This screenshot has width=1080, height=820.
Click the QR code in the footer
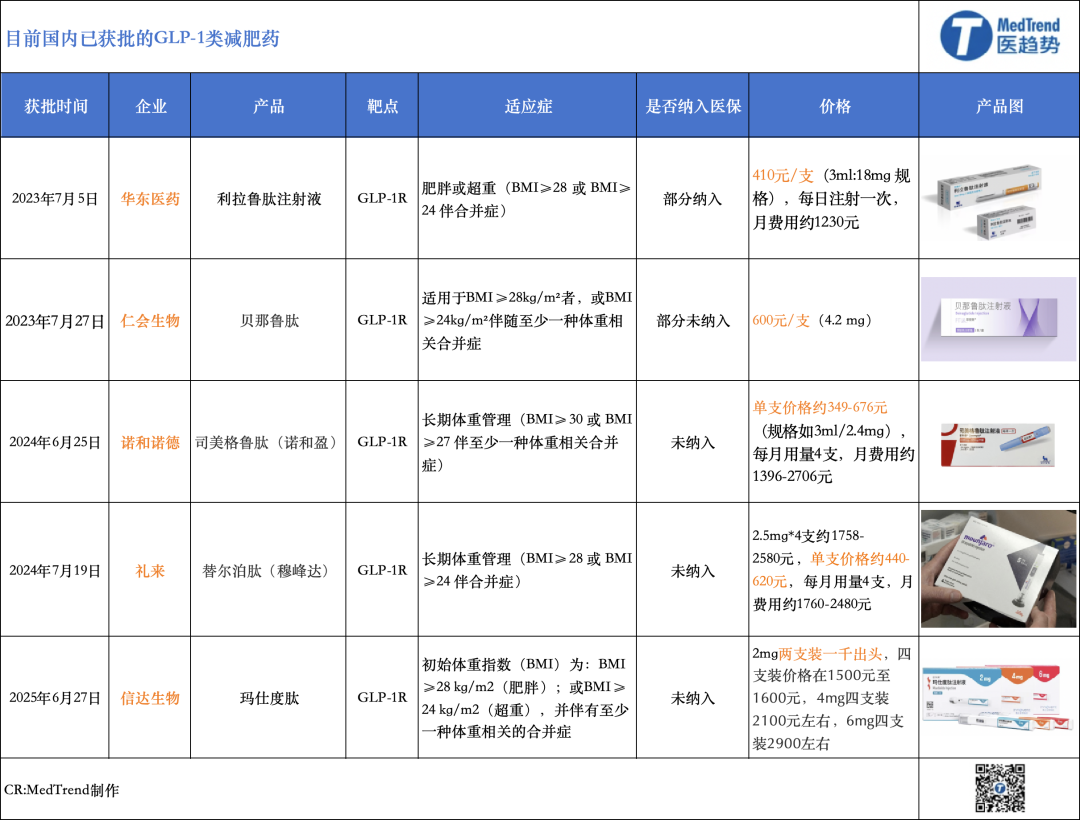(x=999, y=788)
